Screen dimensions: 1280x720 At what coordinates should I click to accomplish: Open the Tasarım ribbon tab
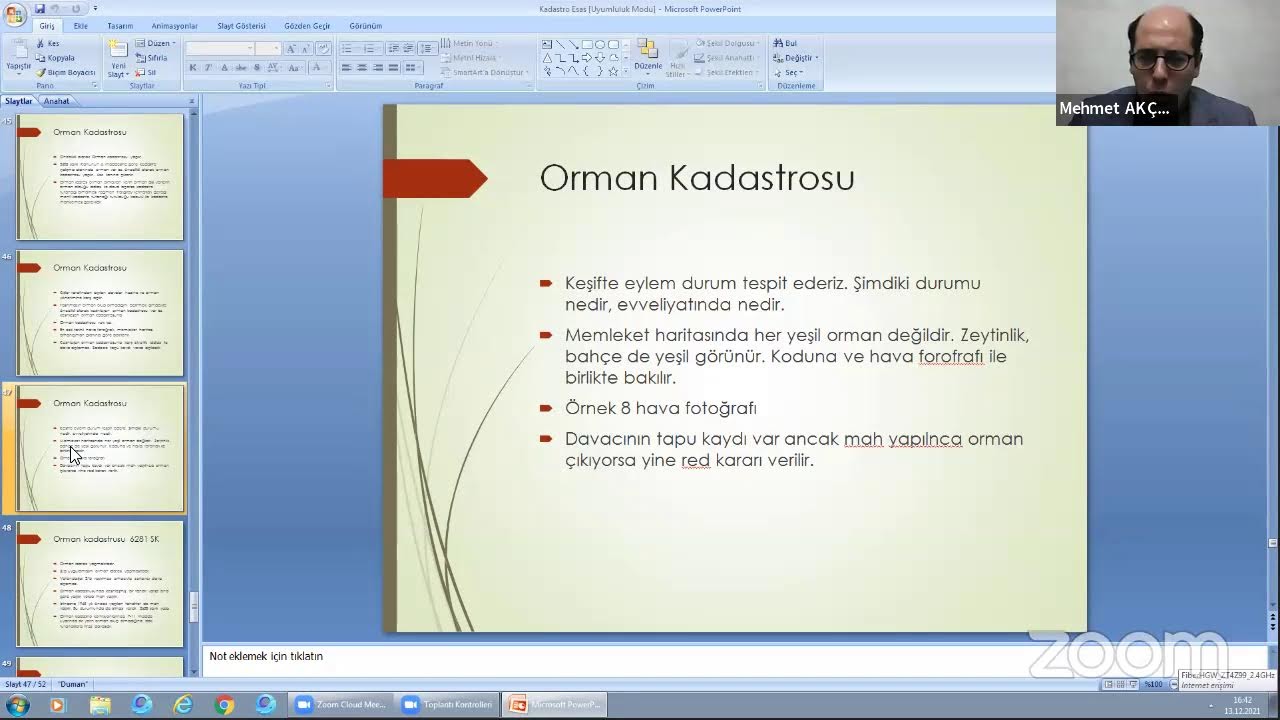120,26
